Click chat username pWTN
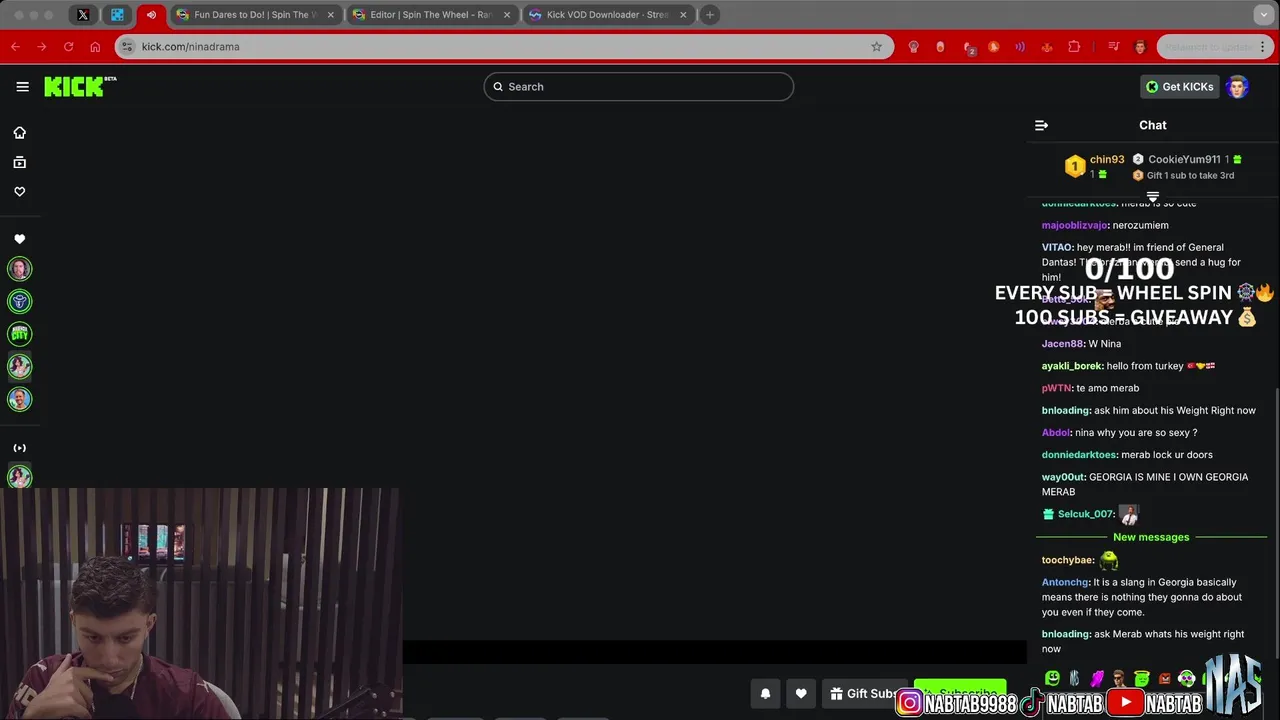Screen dimensions: 1280x720 click(x=1057, y=388)
